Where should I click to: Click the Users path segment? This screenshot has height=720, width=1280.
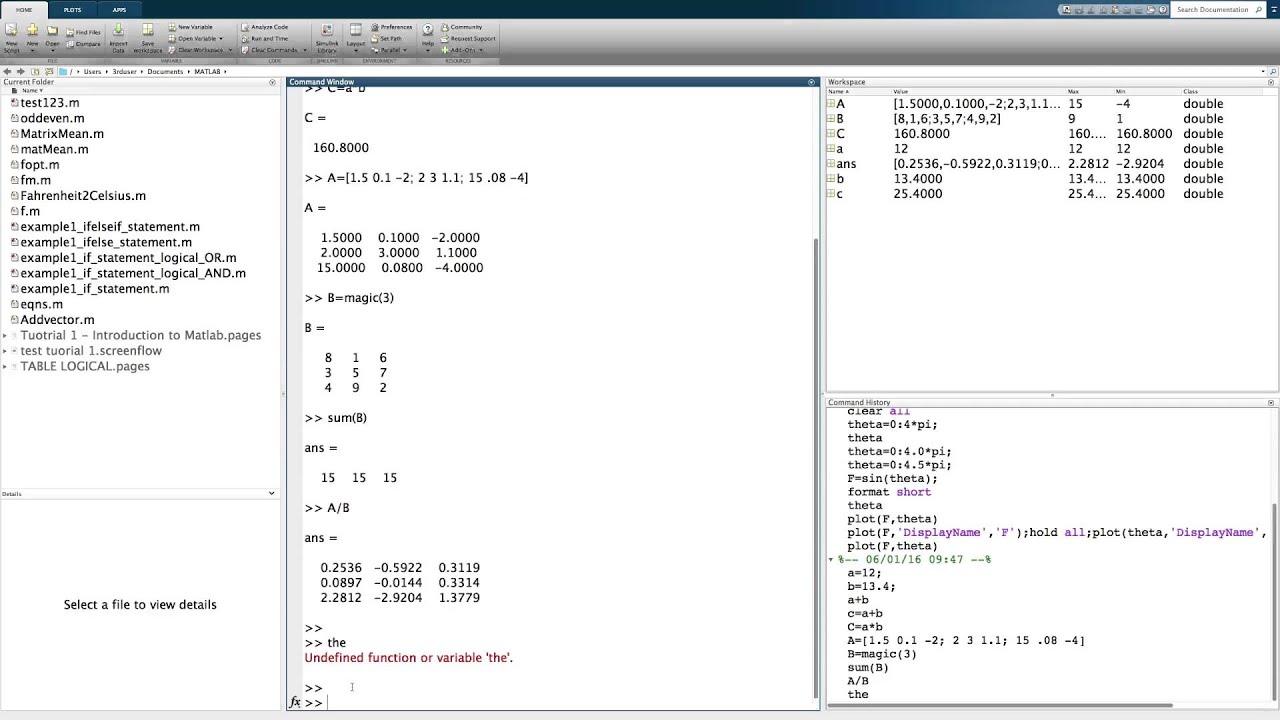click(92, 72)
